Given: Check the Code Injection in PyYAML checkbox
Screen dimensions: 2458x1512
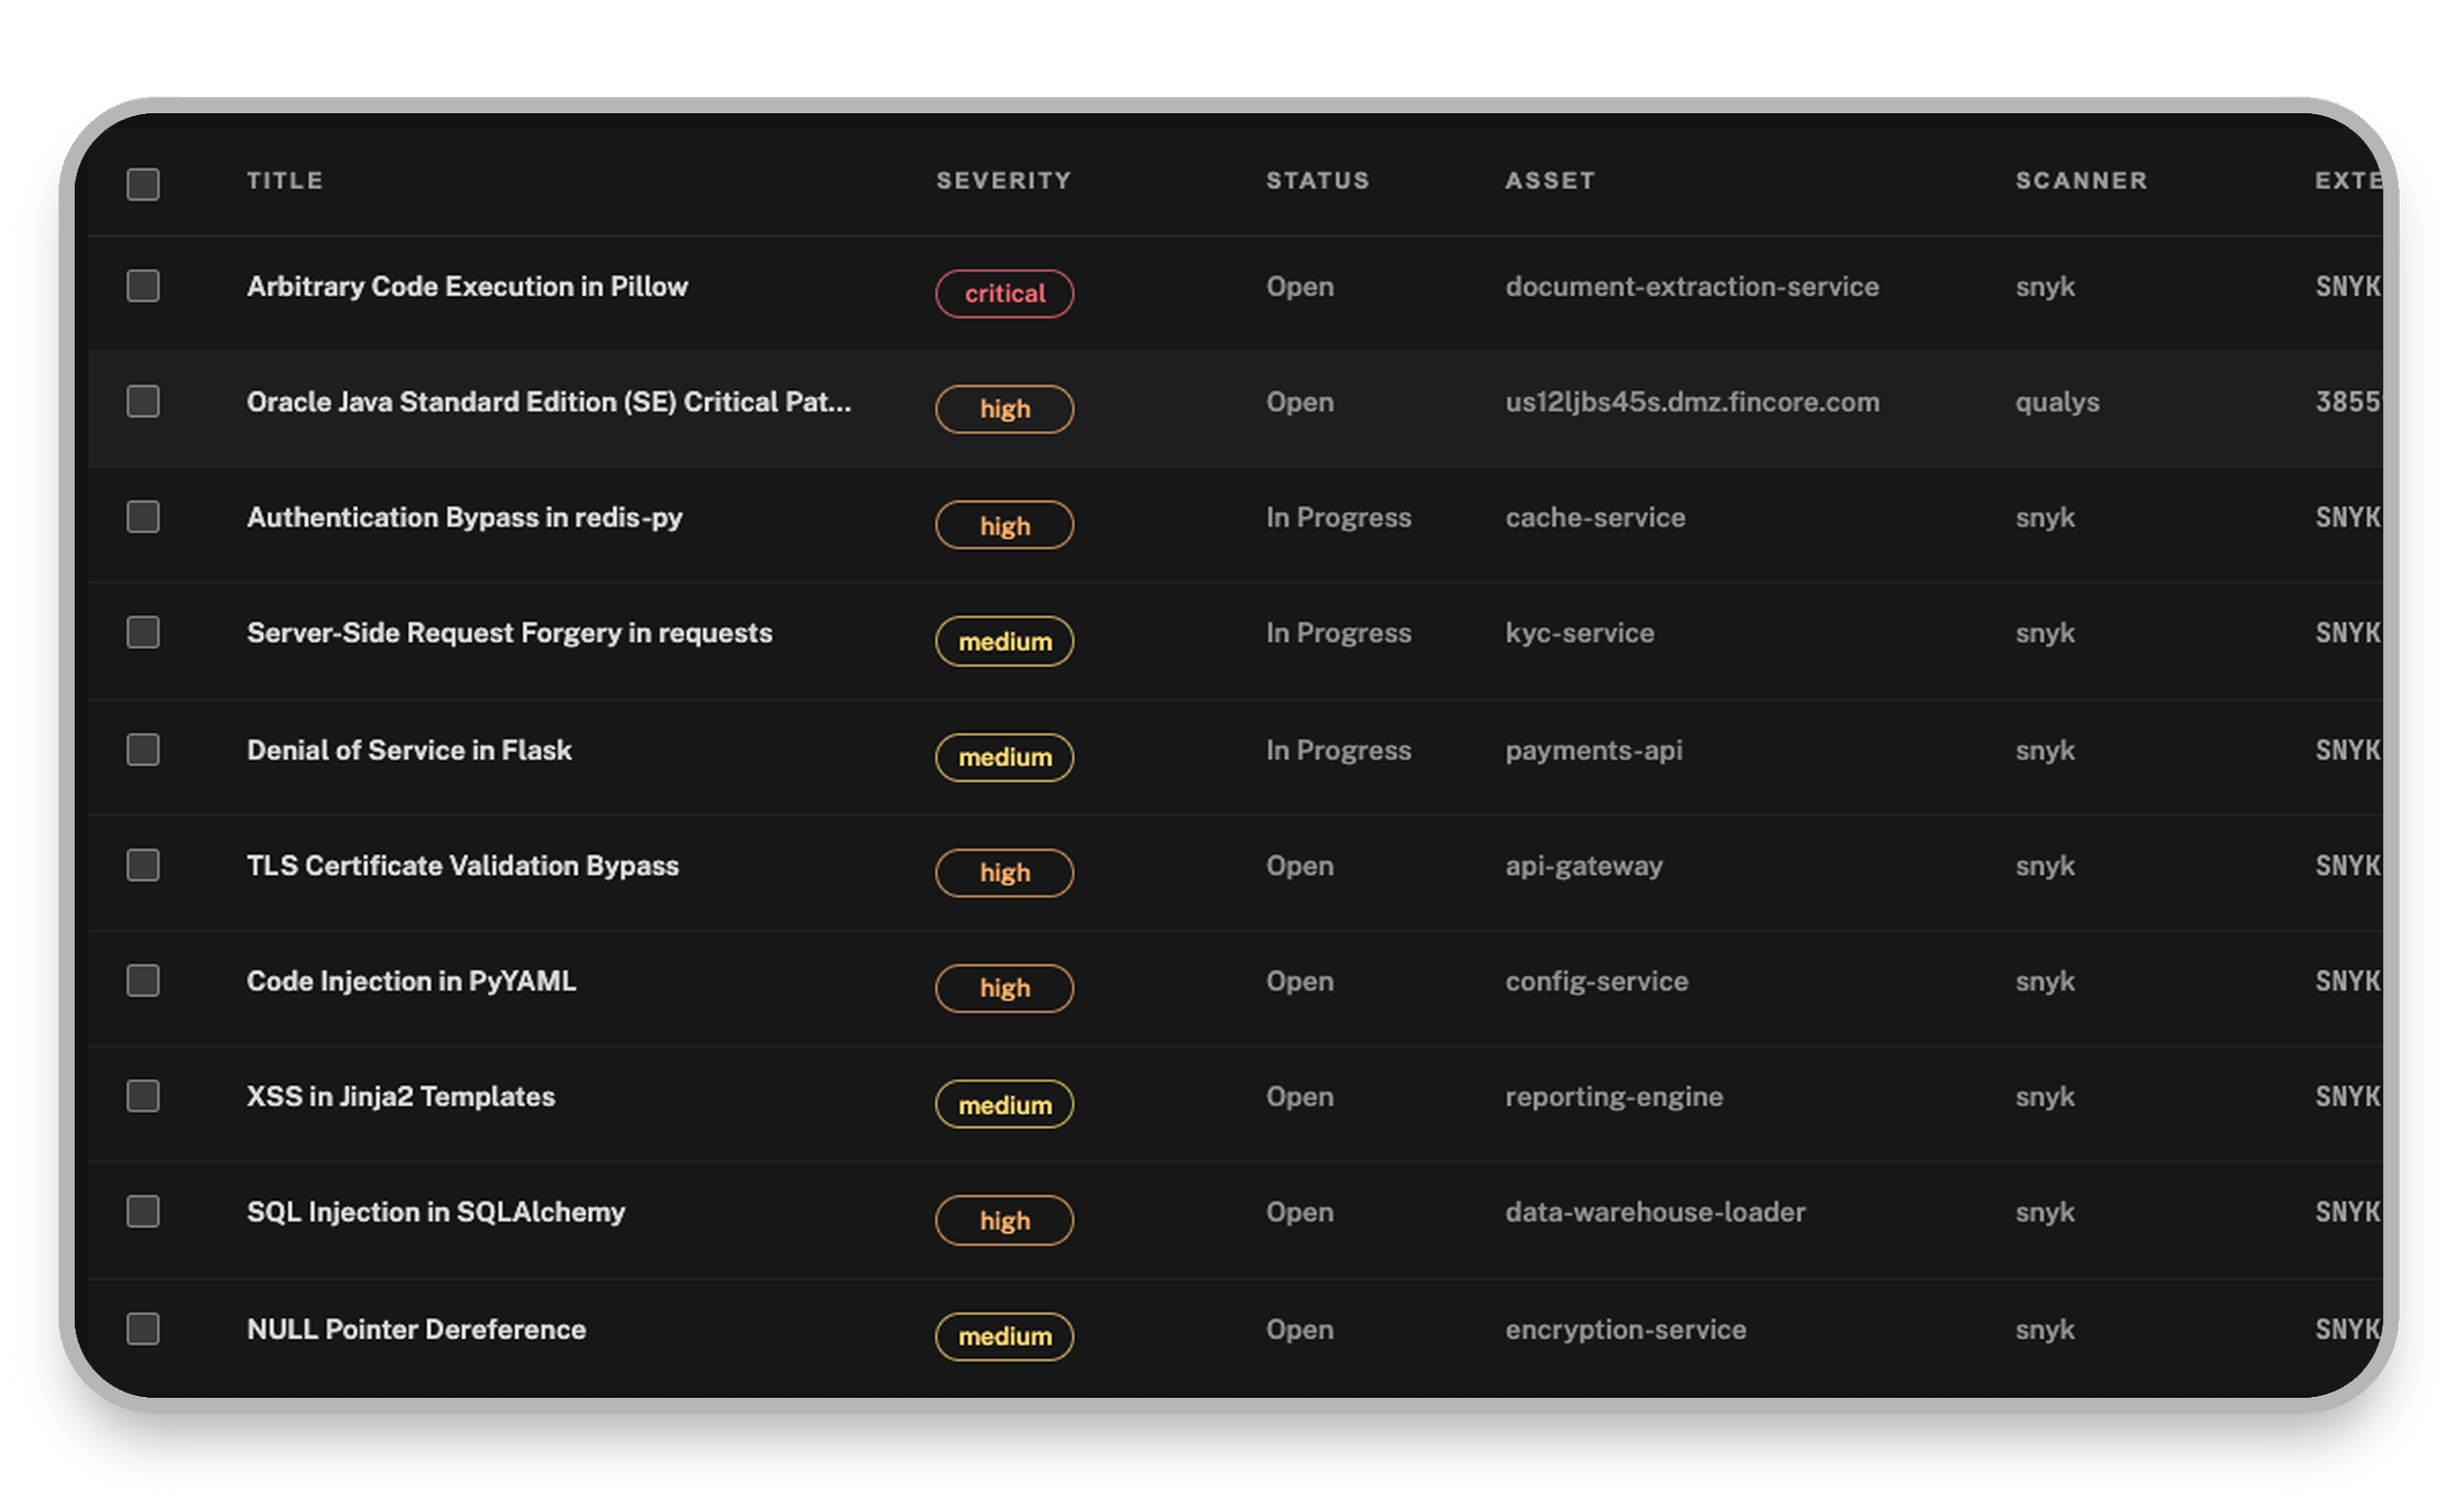Looking at the screenshot, I should [143, 981].
